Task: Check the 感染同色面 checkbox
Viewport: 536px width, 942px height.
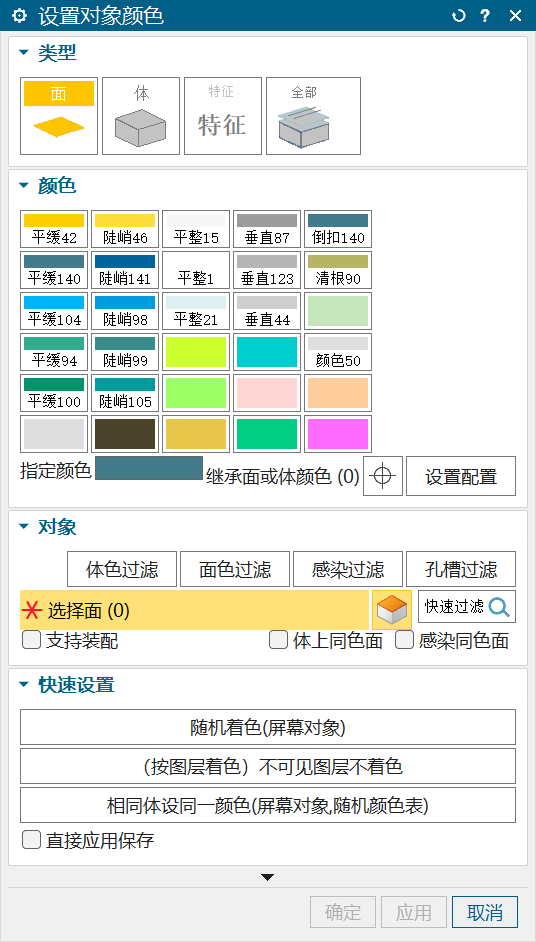Action: tap(404, 640)
